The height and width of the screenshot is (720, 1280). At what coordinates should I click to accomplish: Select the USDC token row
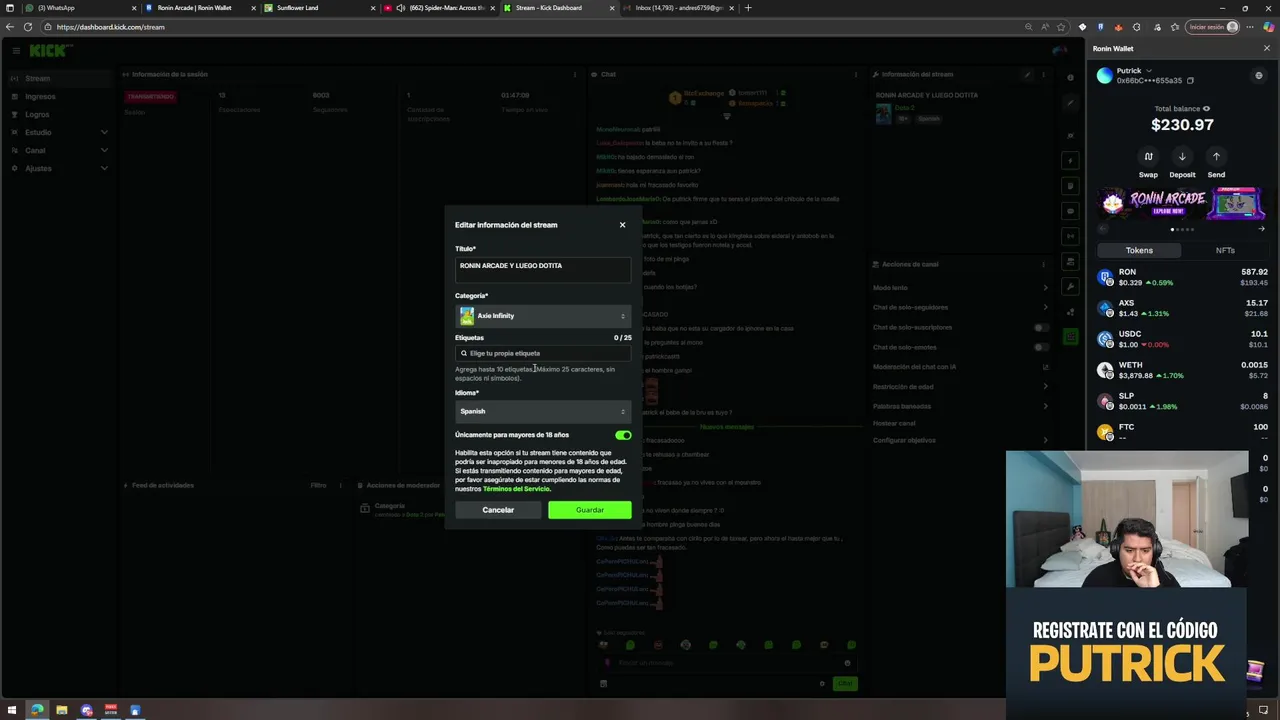(1182, 339)
